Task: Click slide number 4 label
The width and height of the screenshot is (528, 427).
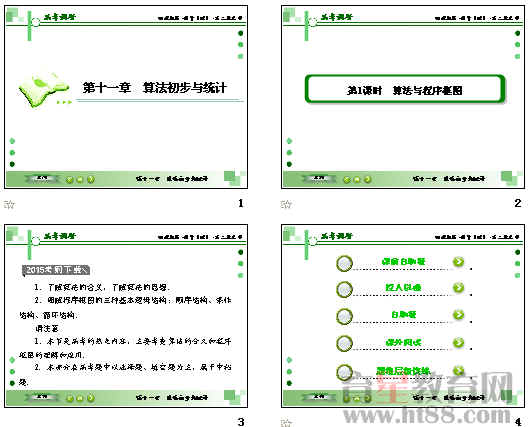Action: point(518,422)
